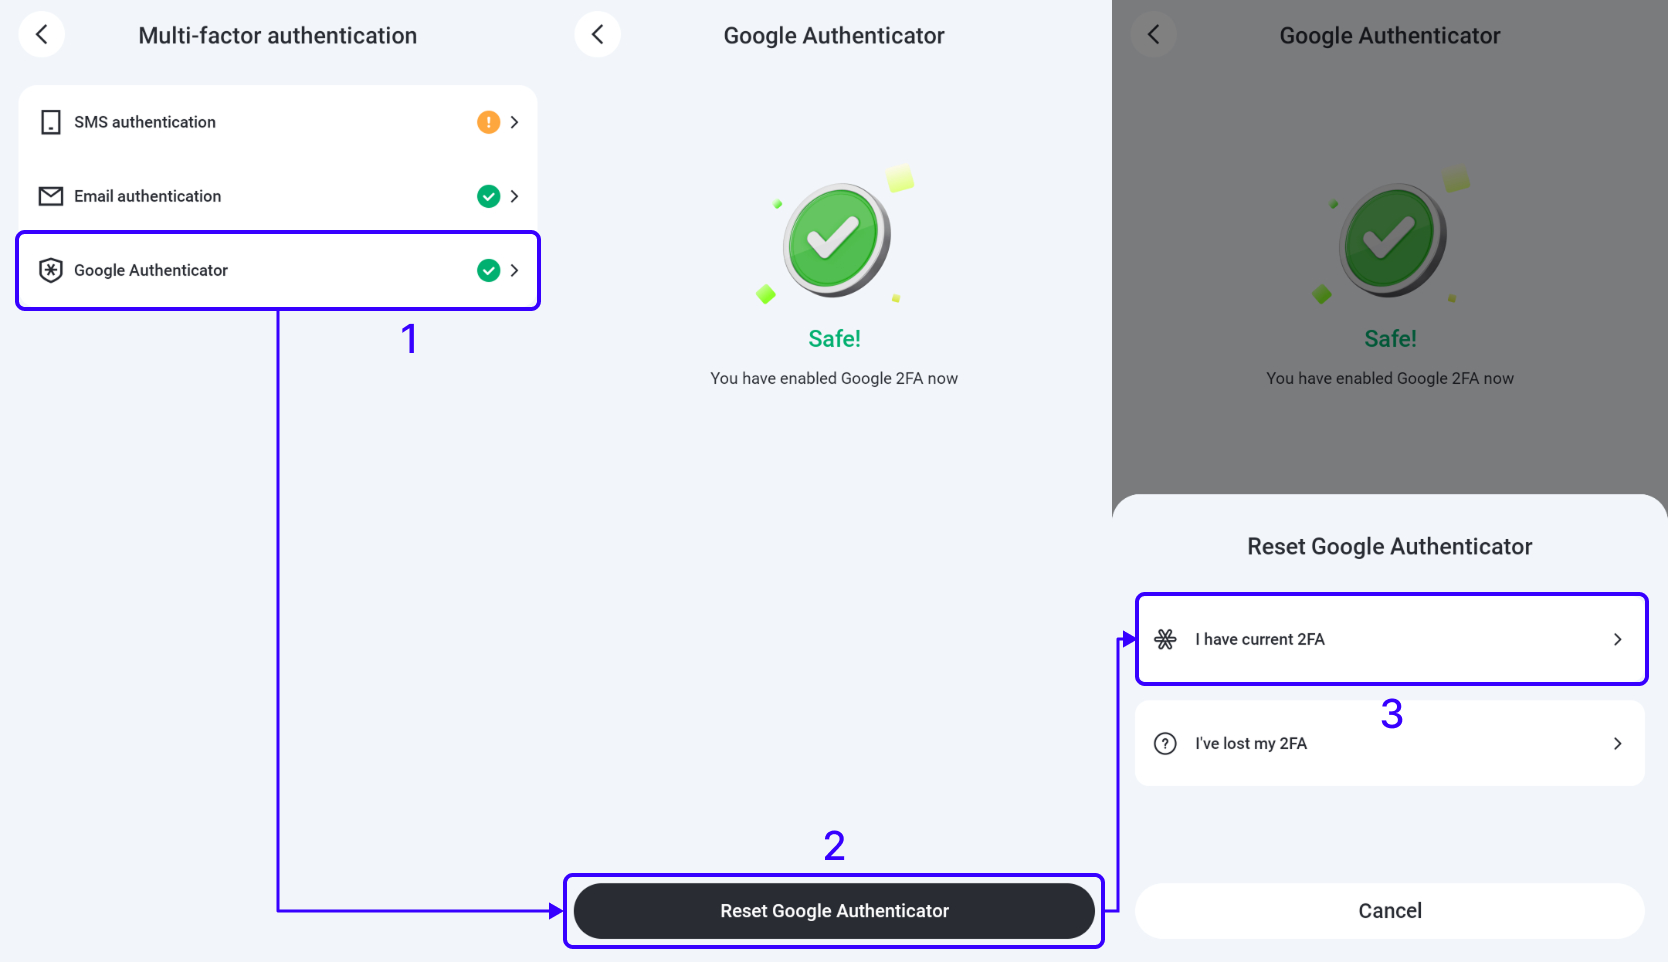Open Google Authenticator row chevron
The height and width of the screenshot is (962, 1668).
[514, 270]
